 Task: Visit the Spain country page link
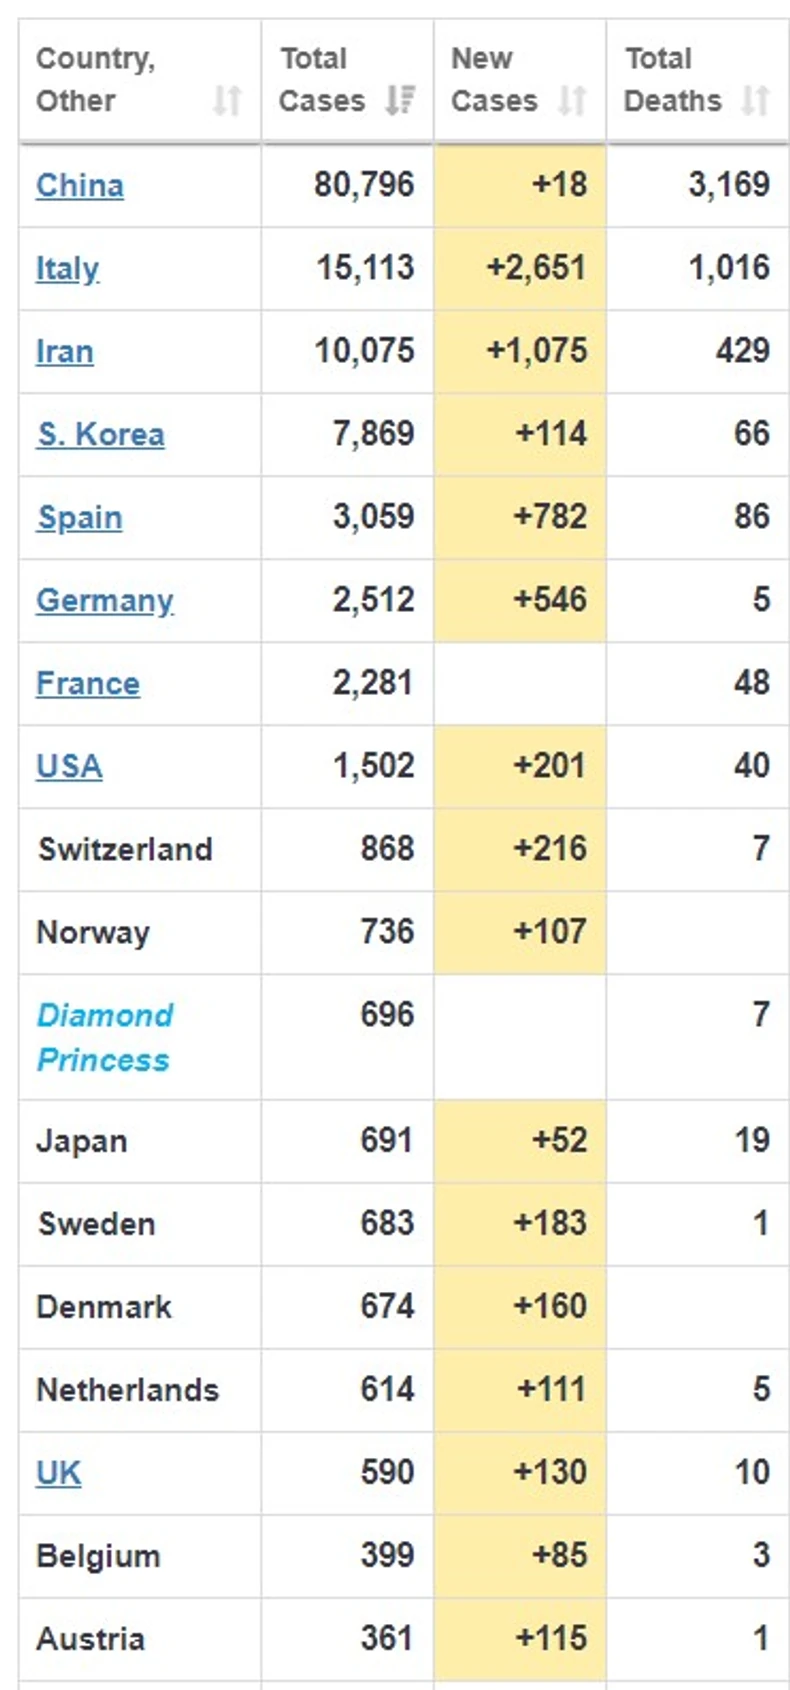tap(80, 517)
